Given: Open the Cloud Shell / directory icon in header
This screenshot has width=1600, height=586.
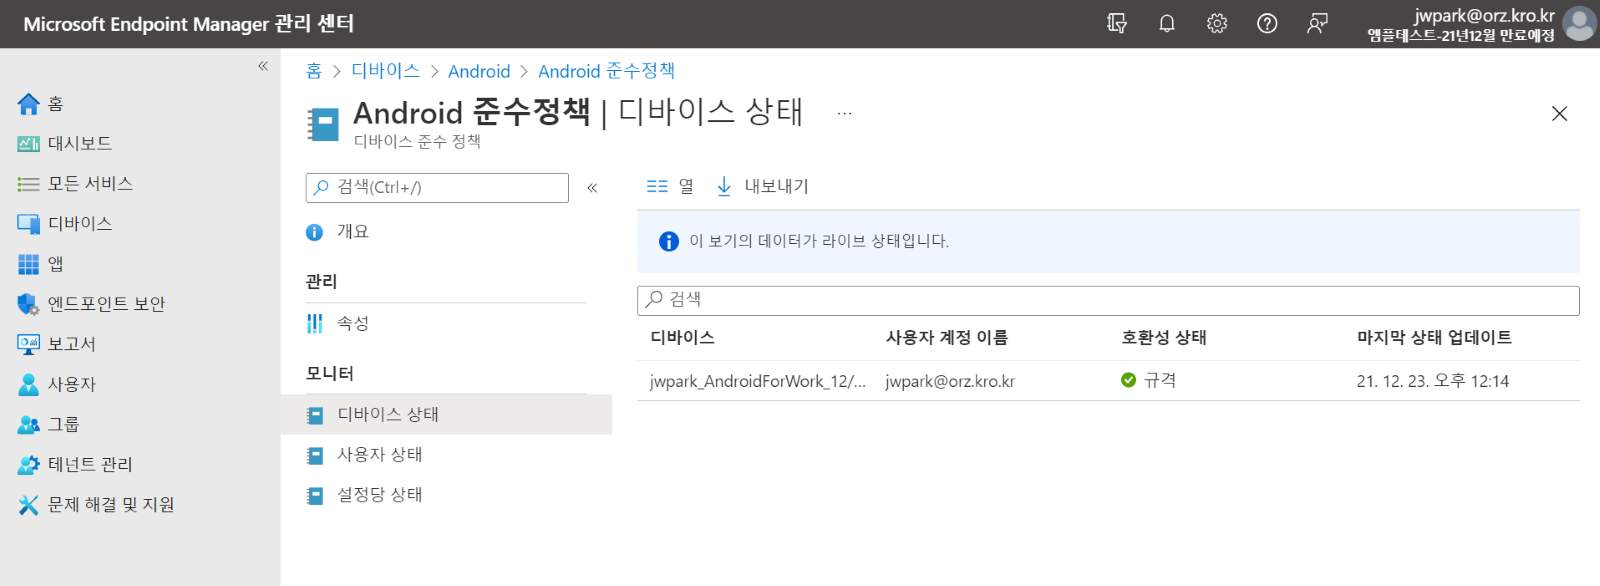Looking at the screenshot, I should tap(1117, 23).
